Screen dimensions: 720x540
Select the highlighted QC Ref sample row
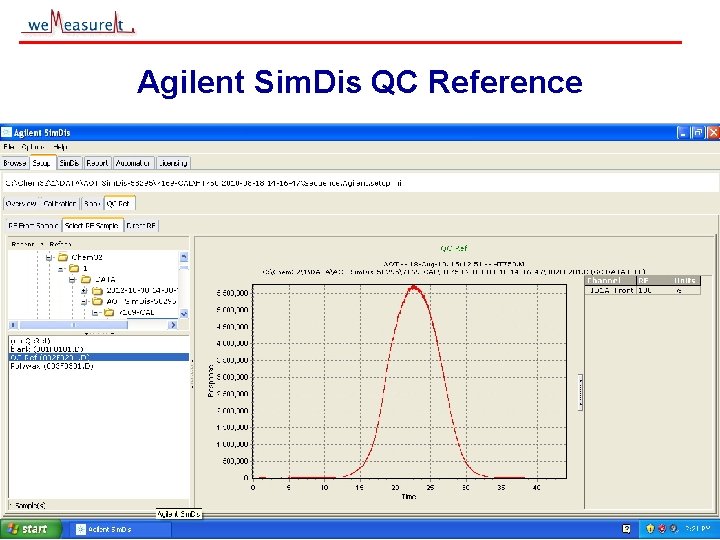(x=99, y=357)
